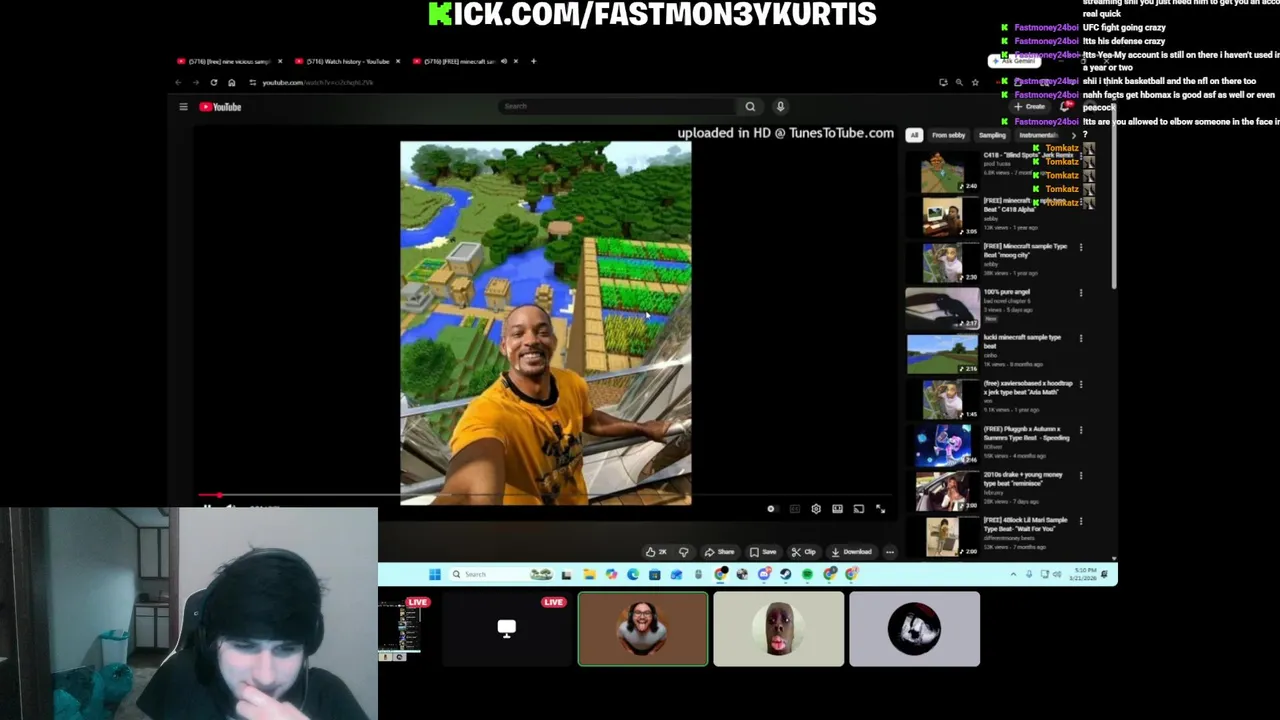This screenshot has height=720, width=1280.
Task: Enter fullscreen in the video player
Action: (881, 509)
